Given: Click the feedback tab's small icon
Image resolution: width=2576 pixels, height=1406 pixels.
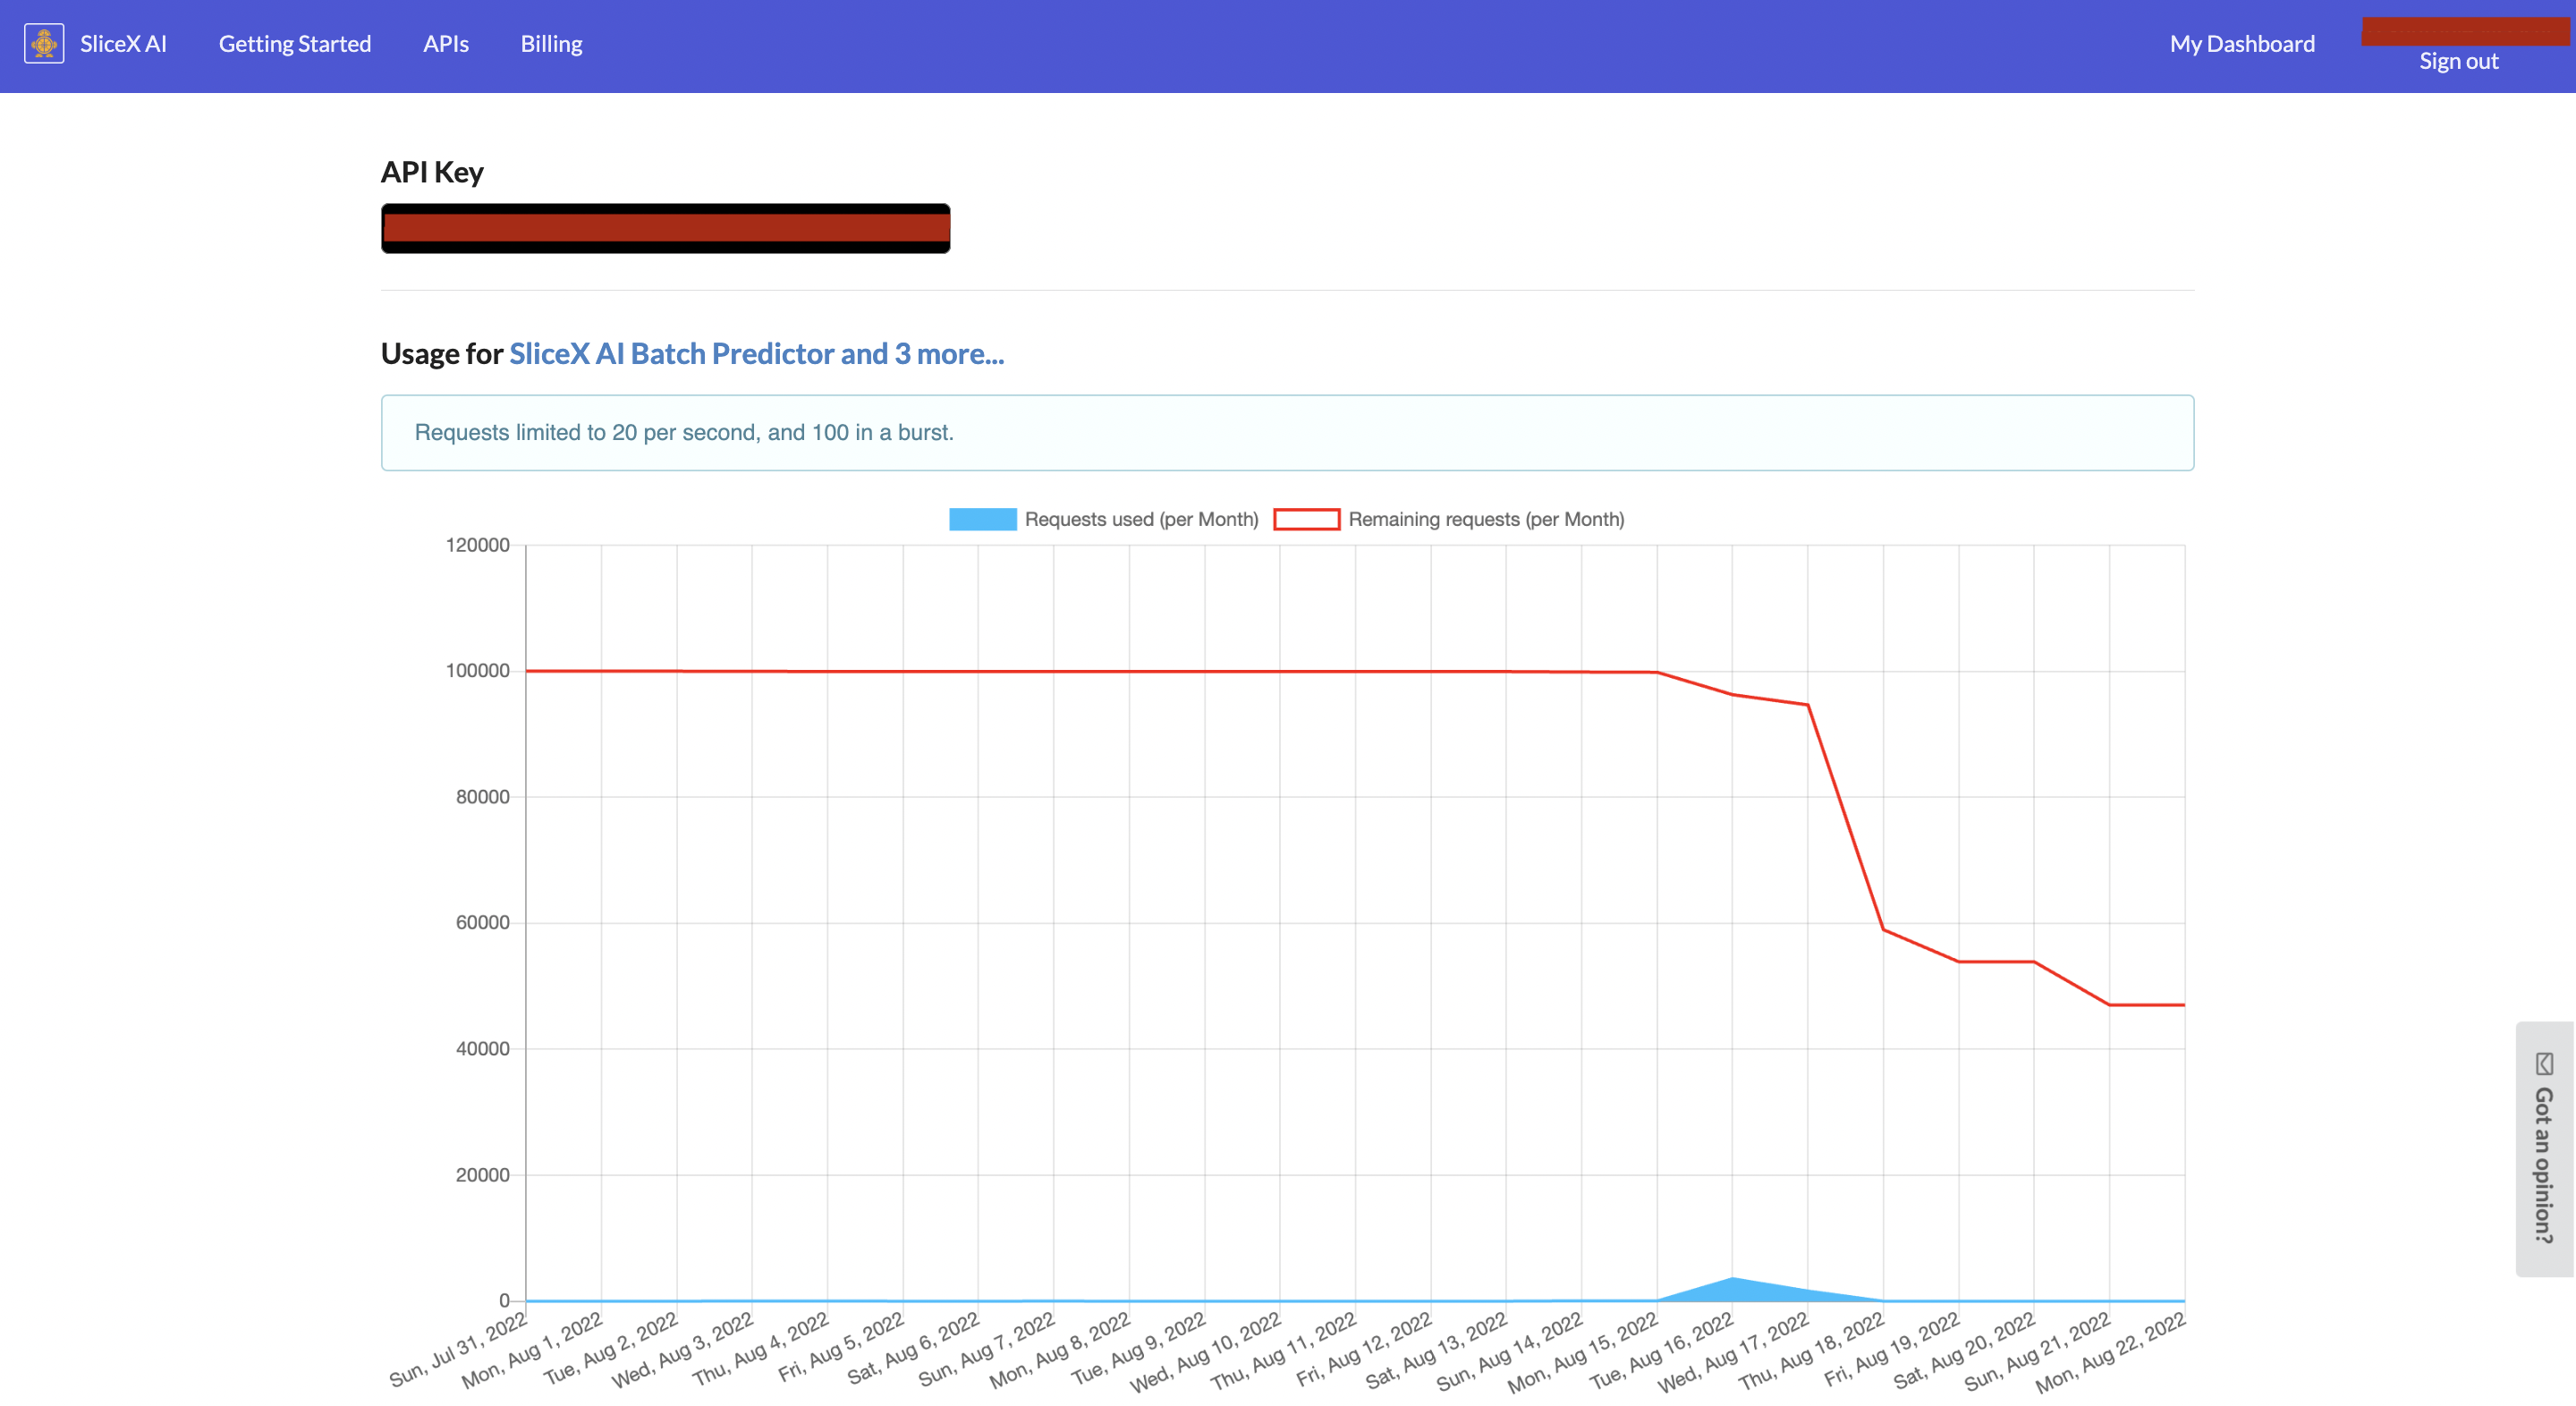Looking at the screenshot, I should pos(2544,1064).
